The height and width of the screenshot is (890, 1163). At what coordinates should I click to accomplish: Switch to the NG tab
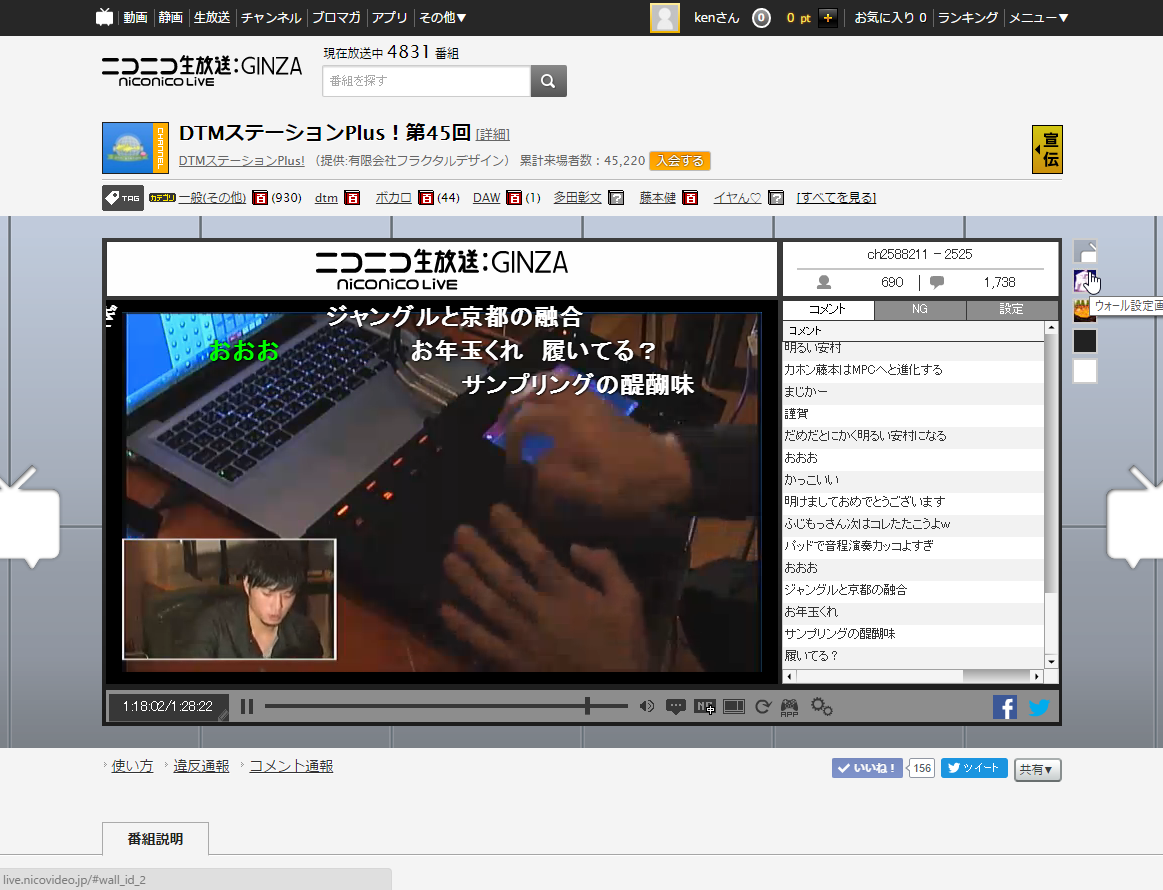(920, 309)
